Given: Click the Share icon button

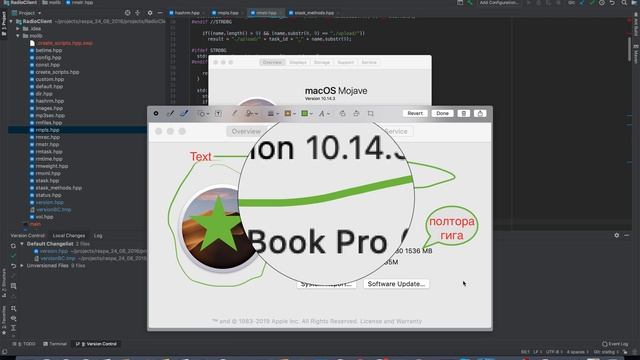Looking at the screenshot, I should click(480, 113).
